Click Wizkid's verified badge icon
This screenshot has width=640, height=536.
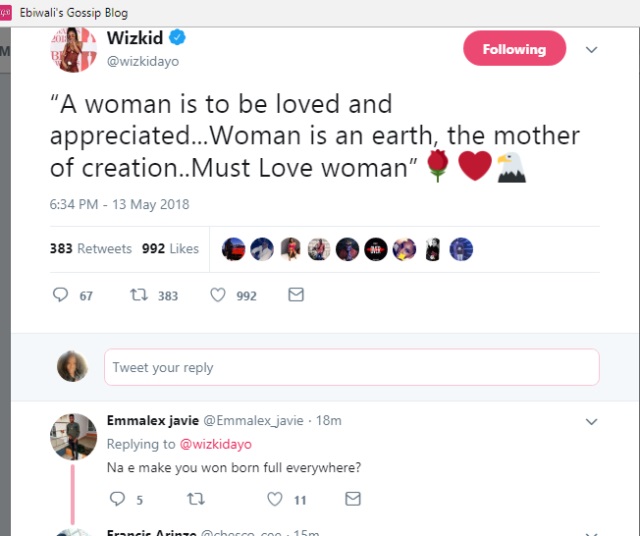point(177,39)
